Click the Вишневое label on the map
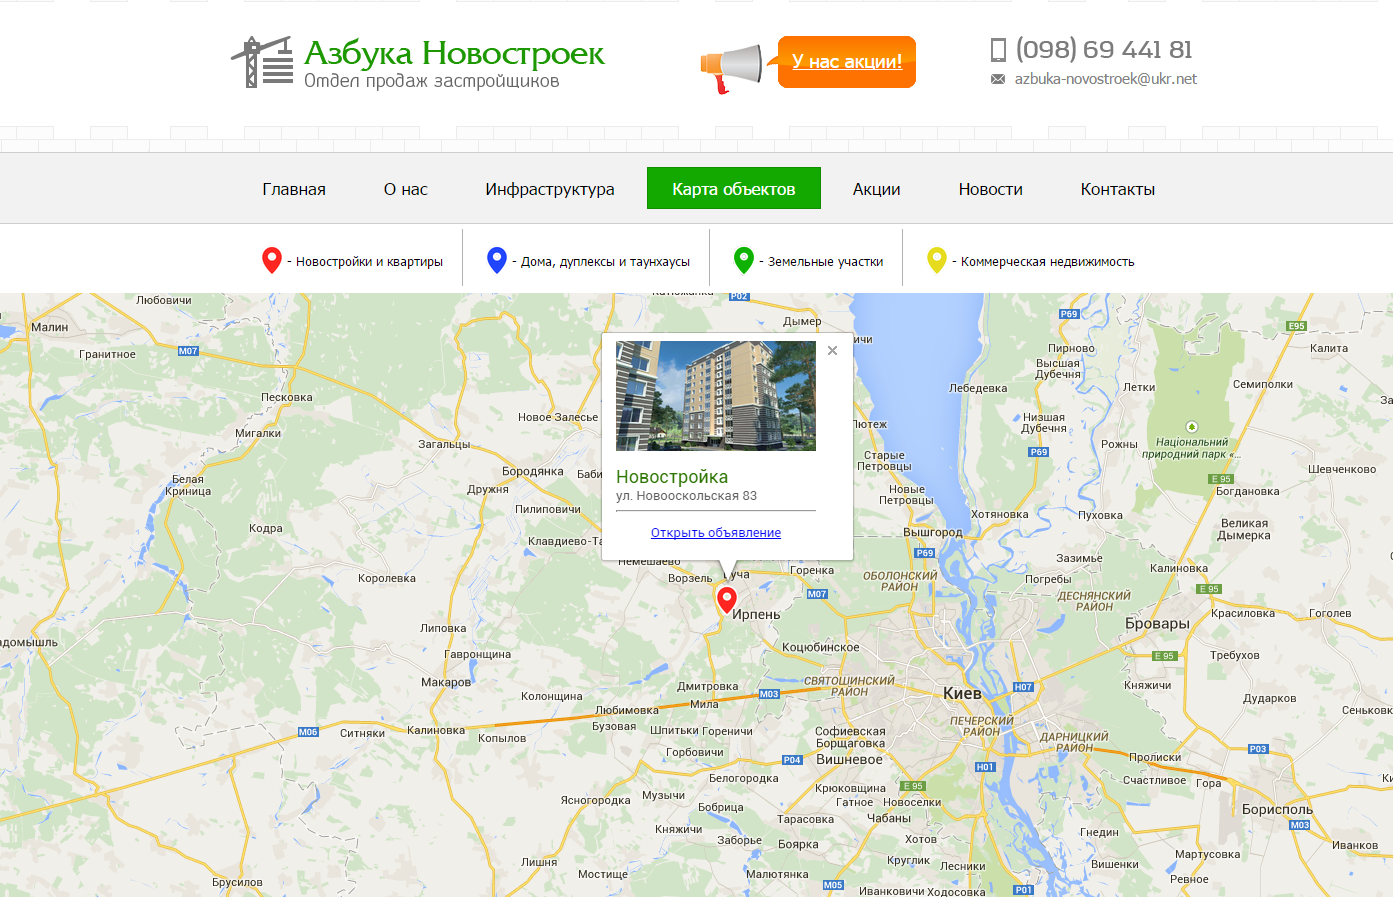The image size is (1393, 897). pos(849,759)
